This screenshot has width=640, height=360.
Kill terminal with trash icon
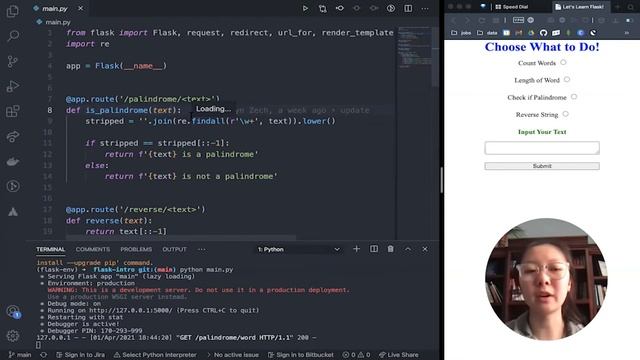pyautogui.click(x=391, y=249)
